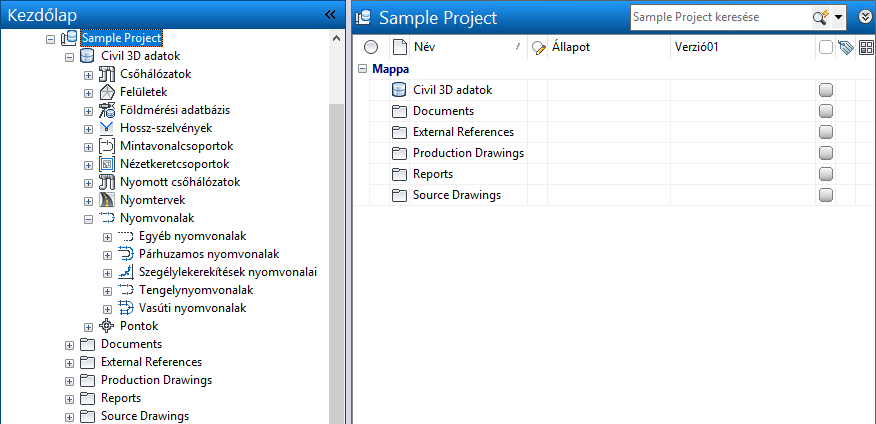Toggle the checkbox in the Reports row
Viewport: 876px width, 424px height.
[x=826, y=174]
